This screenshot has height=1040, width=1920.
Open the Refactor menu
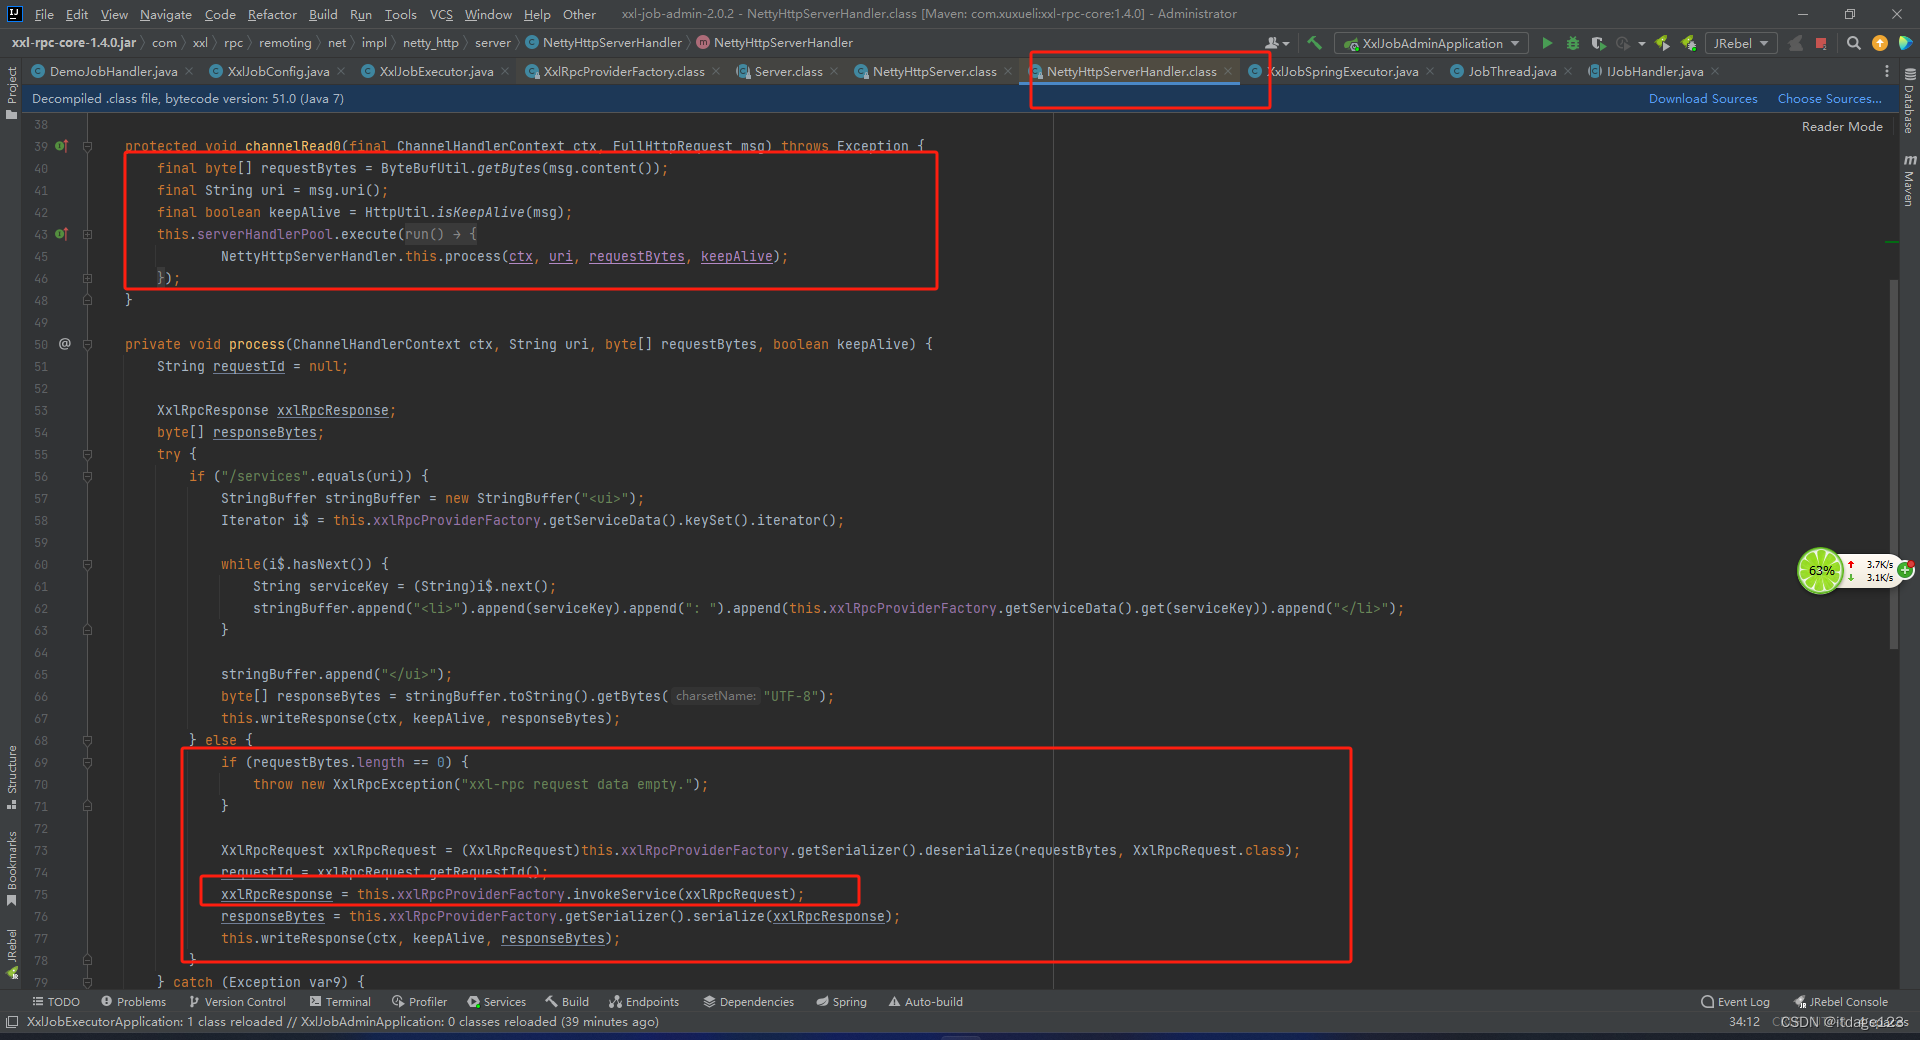(272, 14)
